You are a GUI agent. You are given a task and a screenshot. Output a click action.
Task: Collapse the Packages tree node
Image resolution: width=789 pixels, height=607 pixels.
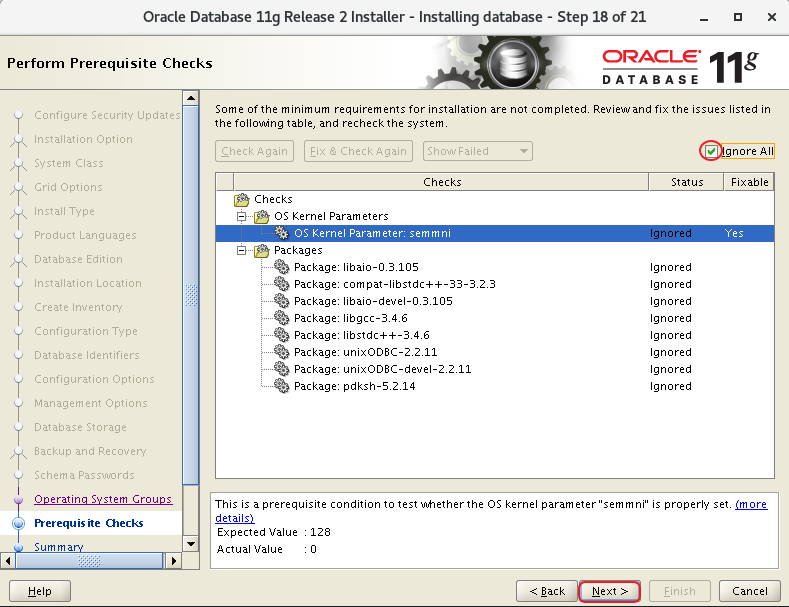242,250
